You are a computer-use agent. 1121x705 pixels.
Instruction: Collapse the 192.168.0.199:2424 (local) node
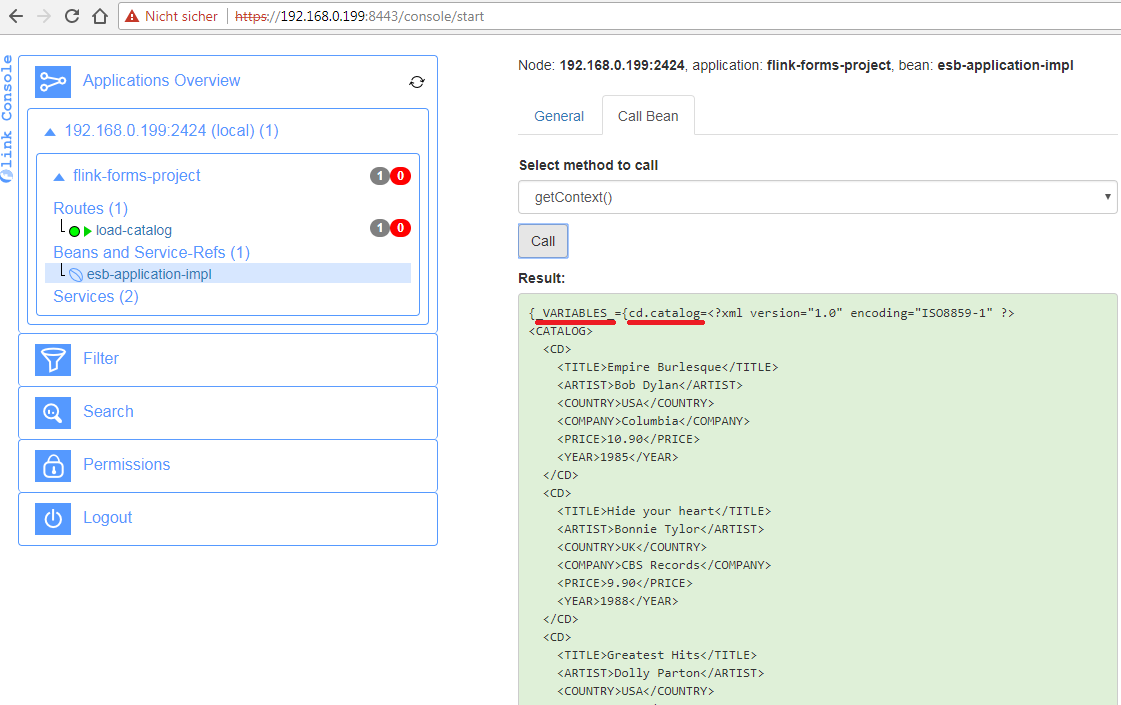coord(50,131)
